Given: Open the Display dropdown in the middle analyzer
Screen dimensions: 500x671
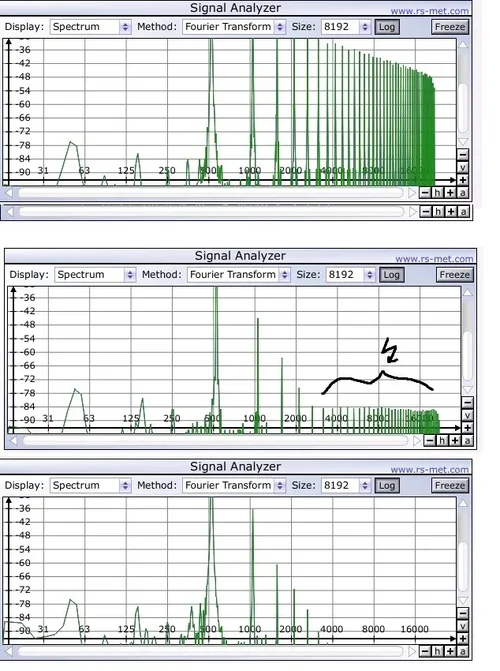Looking at the screenshot, I should (x=95, y=275).
